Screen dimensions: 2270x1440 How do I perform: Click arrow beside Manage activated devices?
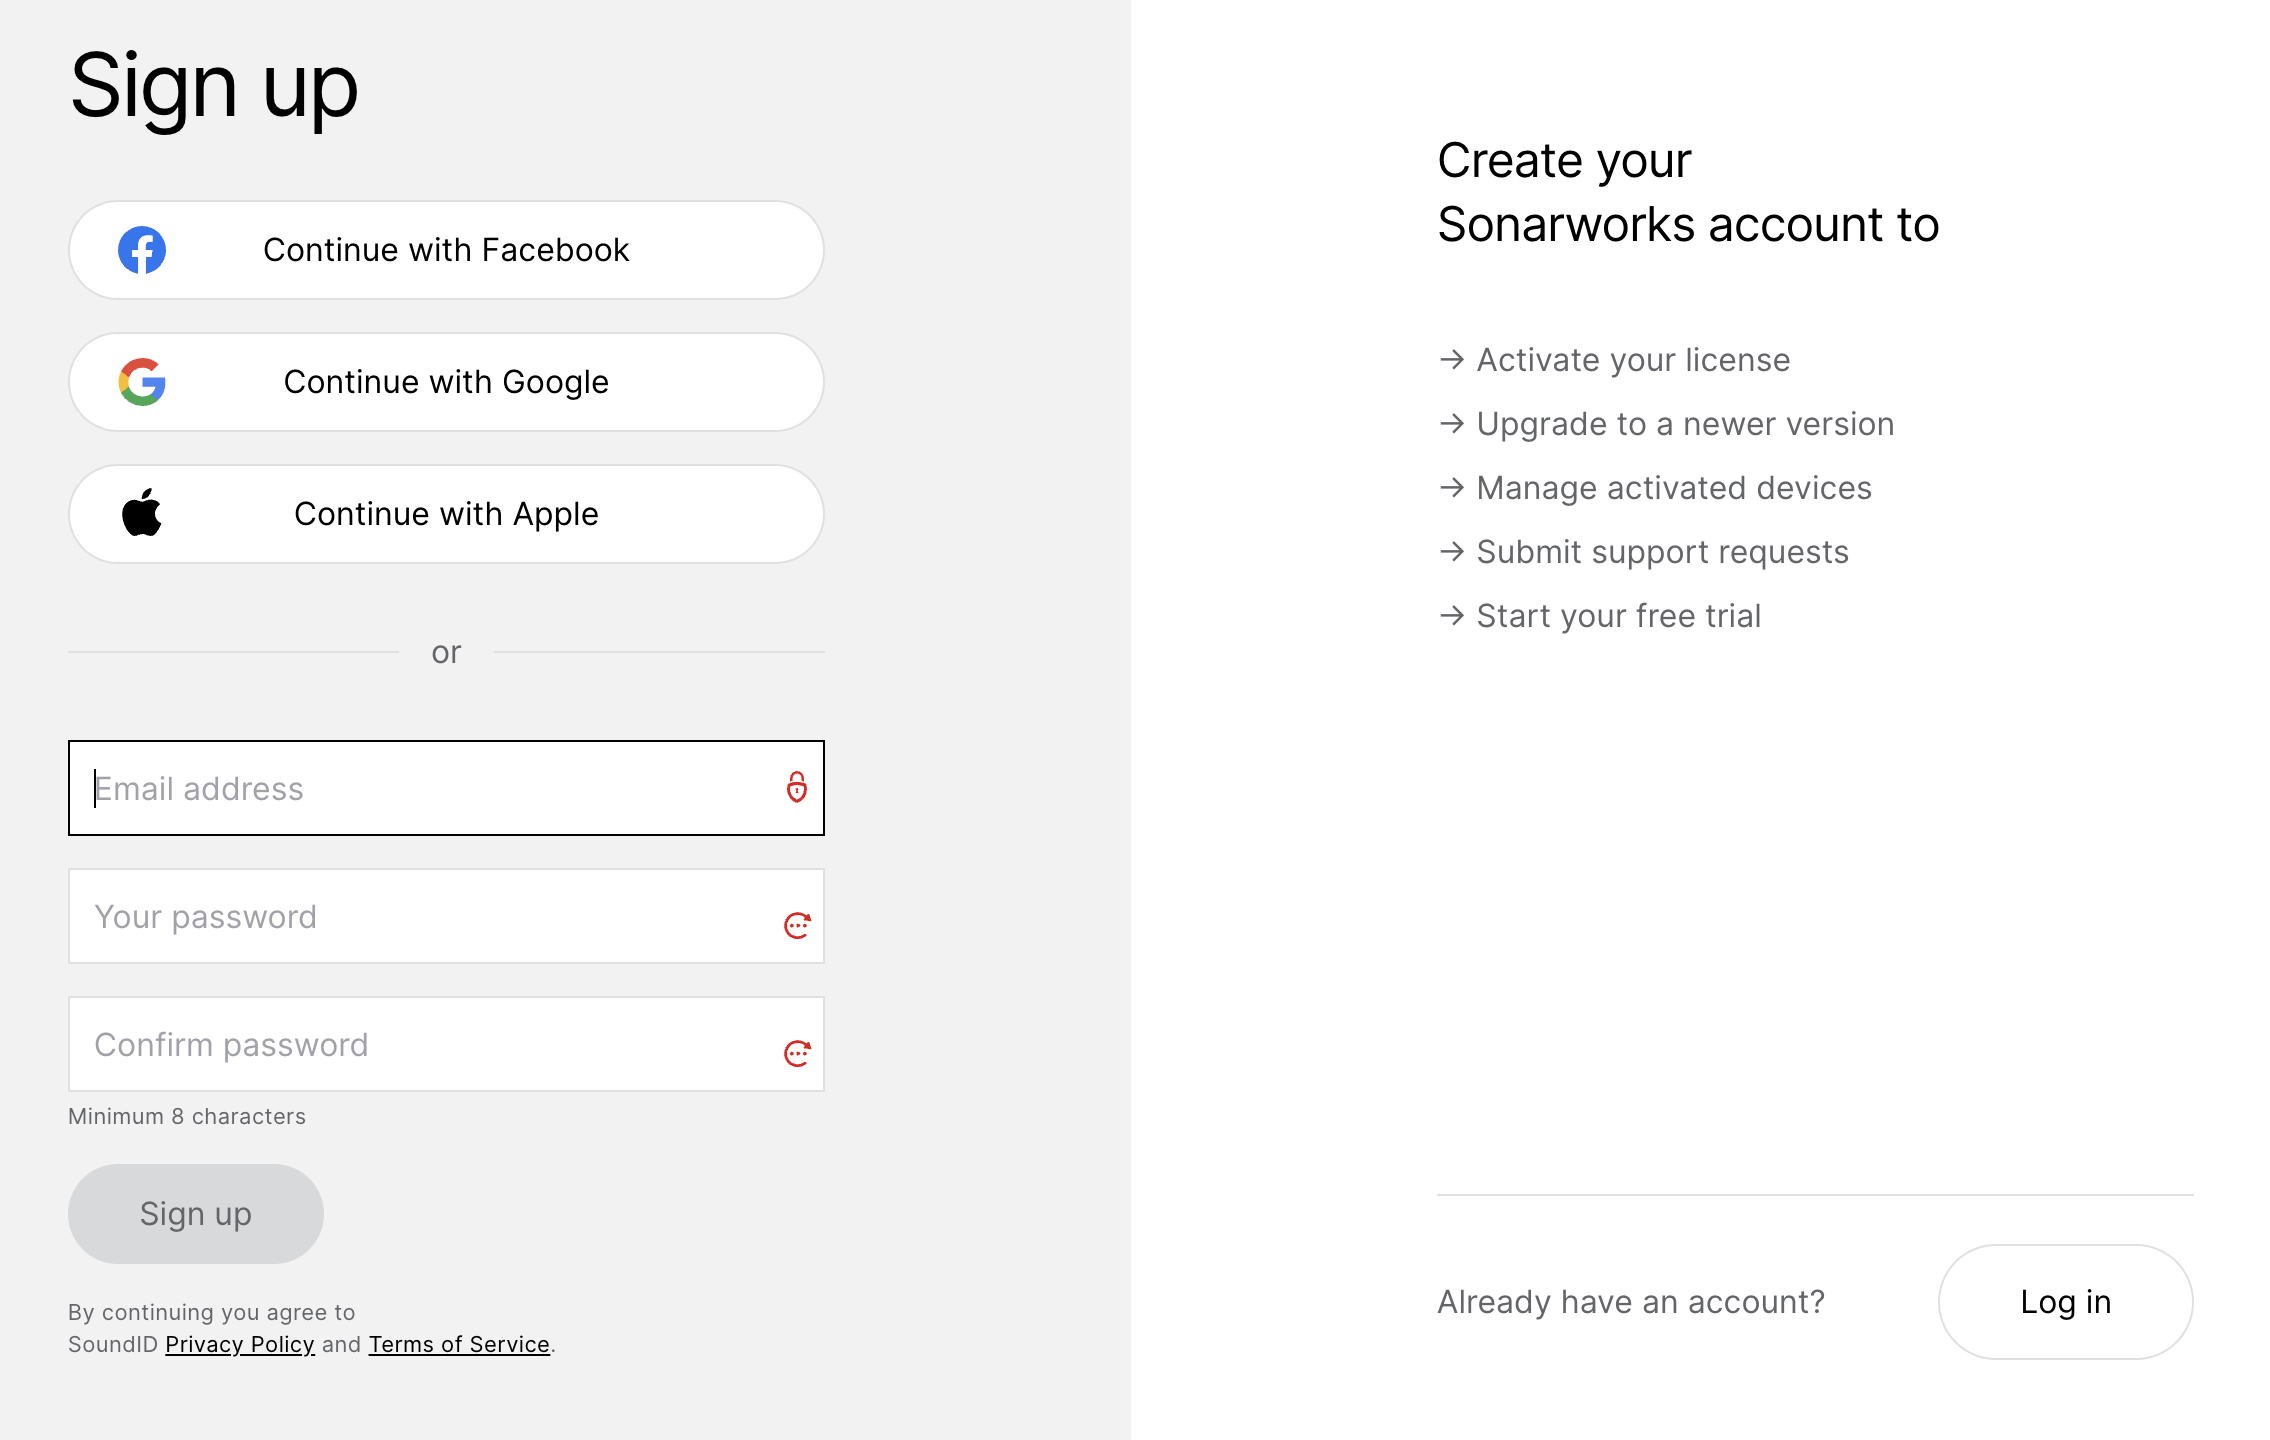coord(1452,487)
